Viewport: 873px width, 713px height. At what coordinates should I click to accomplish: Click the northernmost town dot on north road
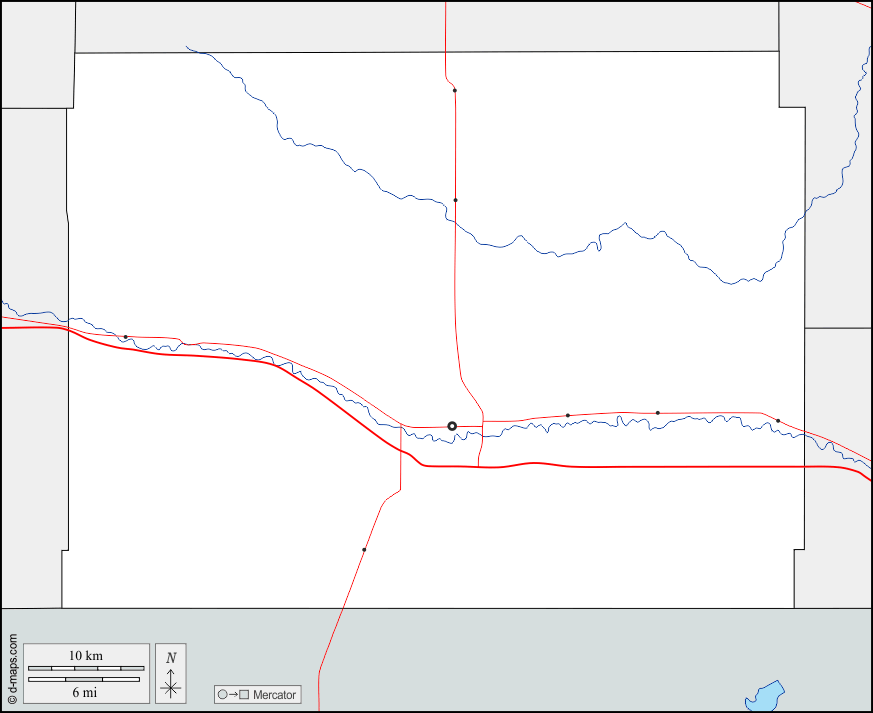tap(454, 91)
